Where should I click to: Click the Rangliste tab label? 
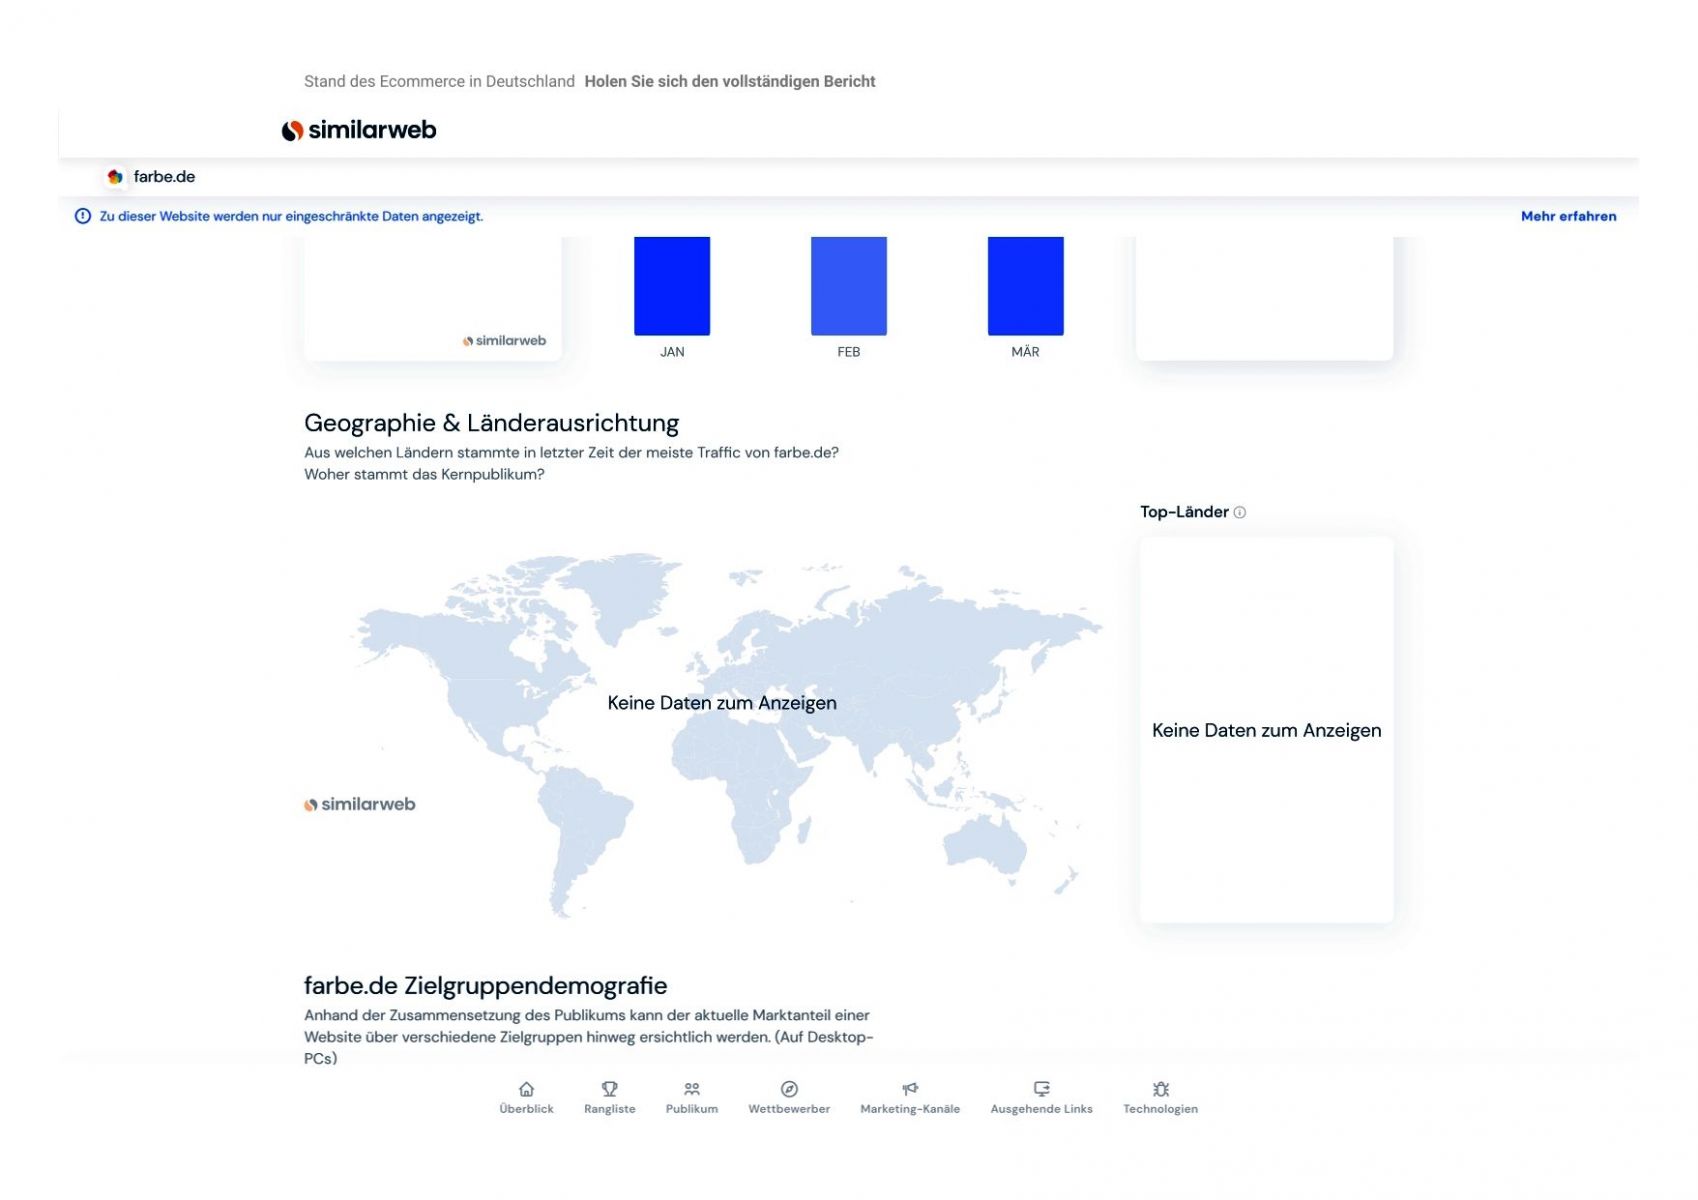point(610,1109)
